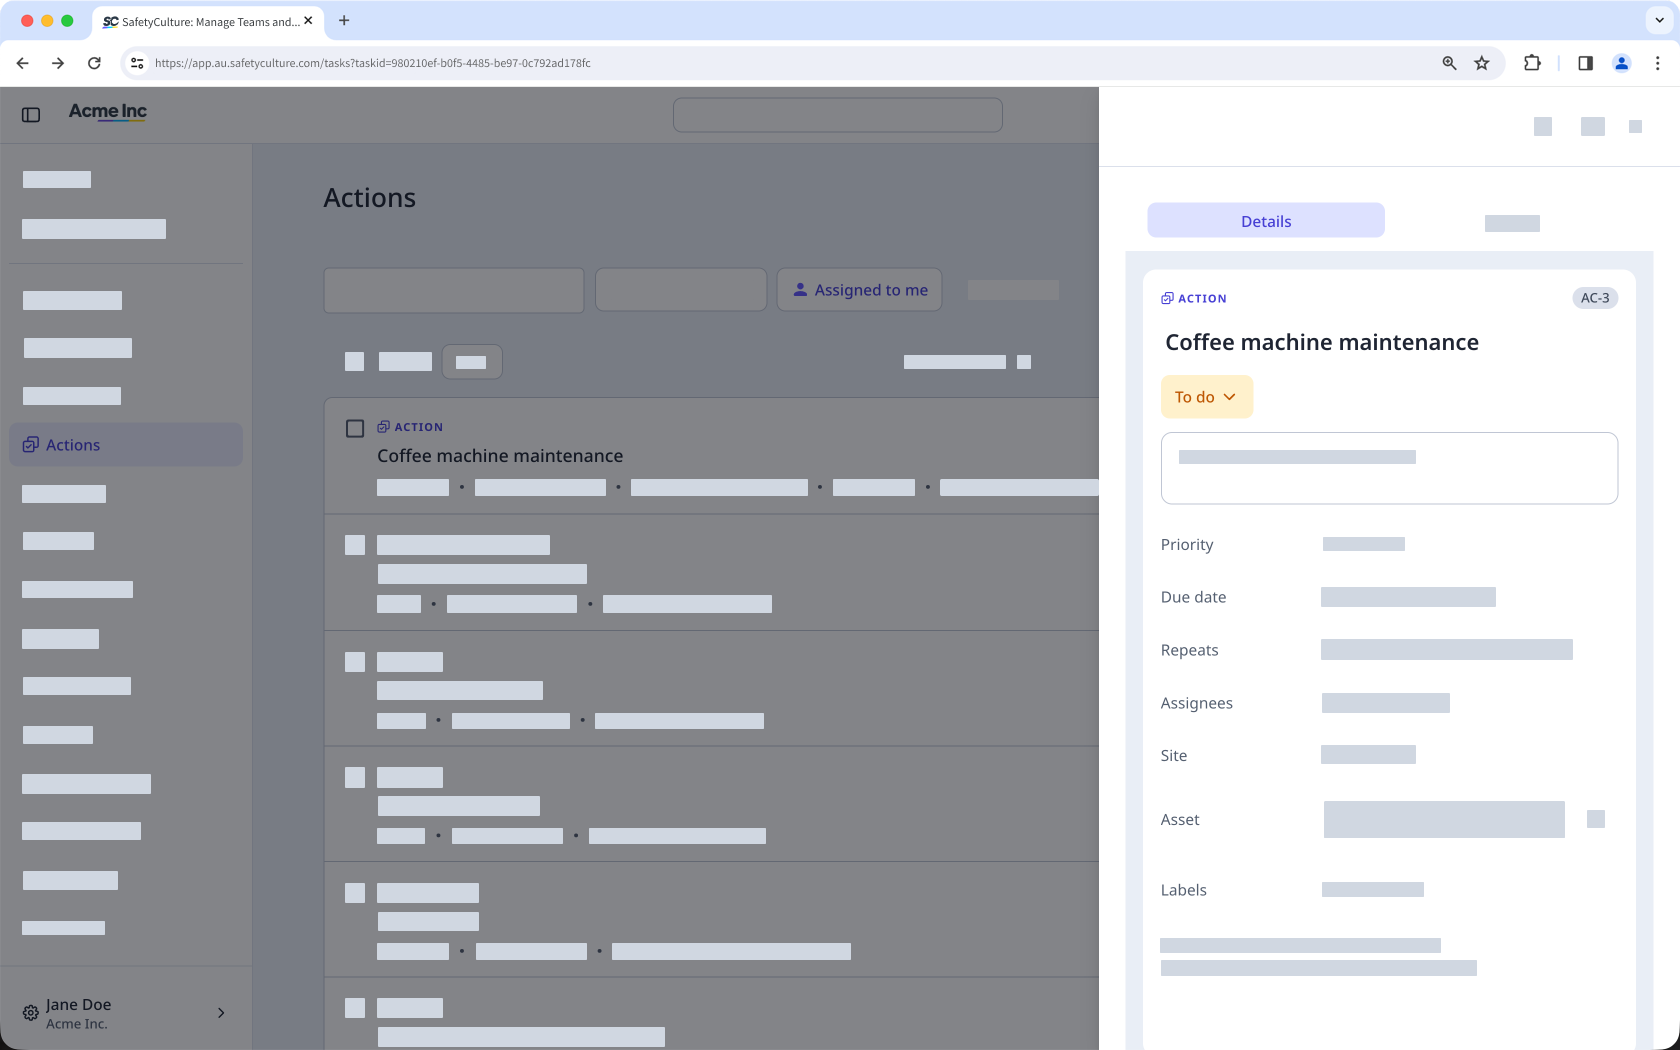Click the action description text box

pyautogui.click(x=1389, y=468)
